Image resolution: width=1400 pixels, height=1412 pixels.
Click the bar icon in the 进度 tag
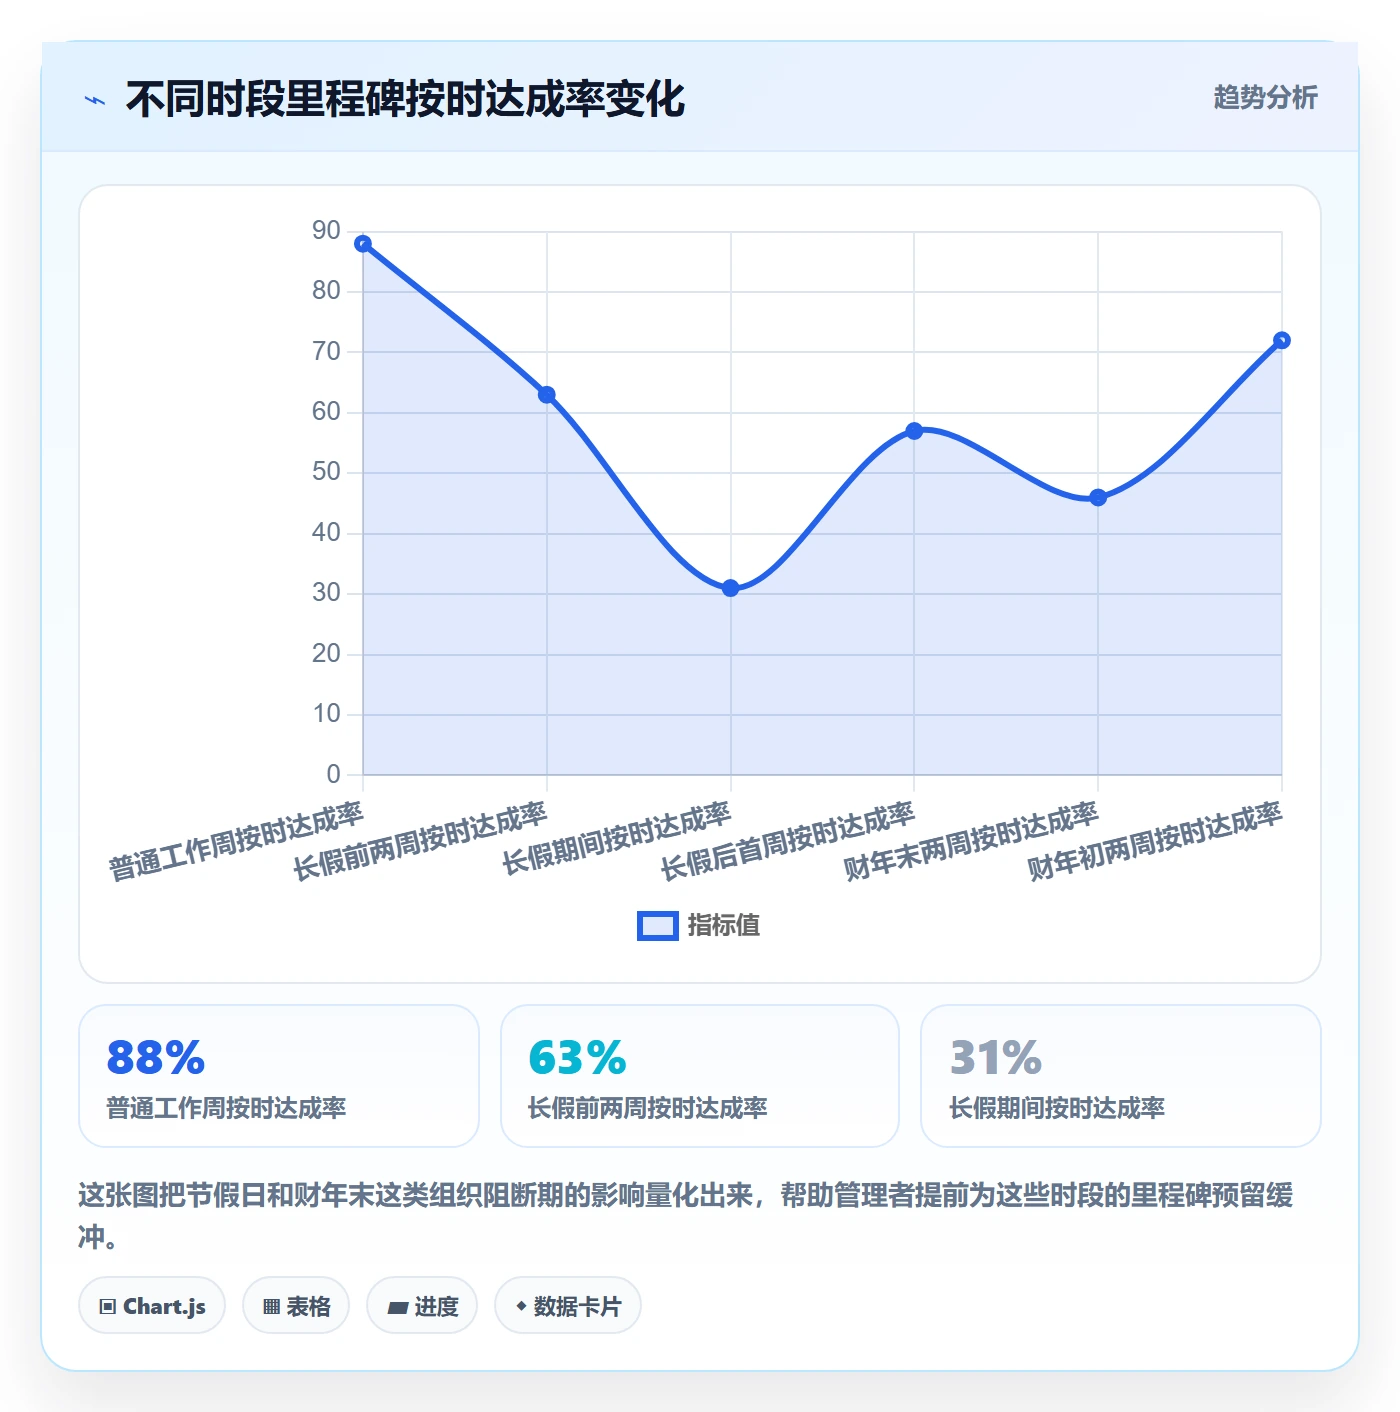pyautogui.click(x=398, y=1307)
